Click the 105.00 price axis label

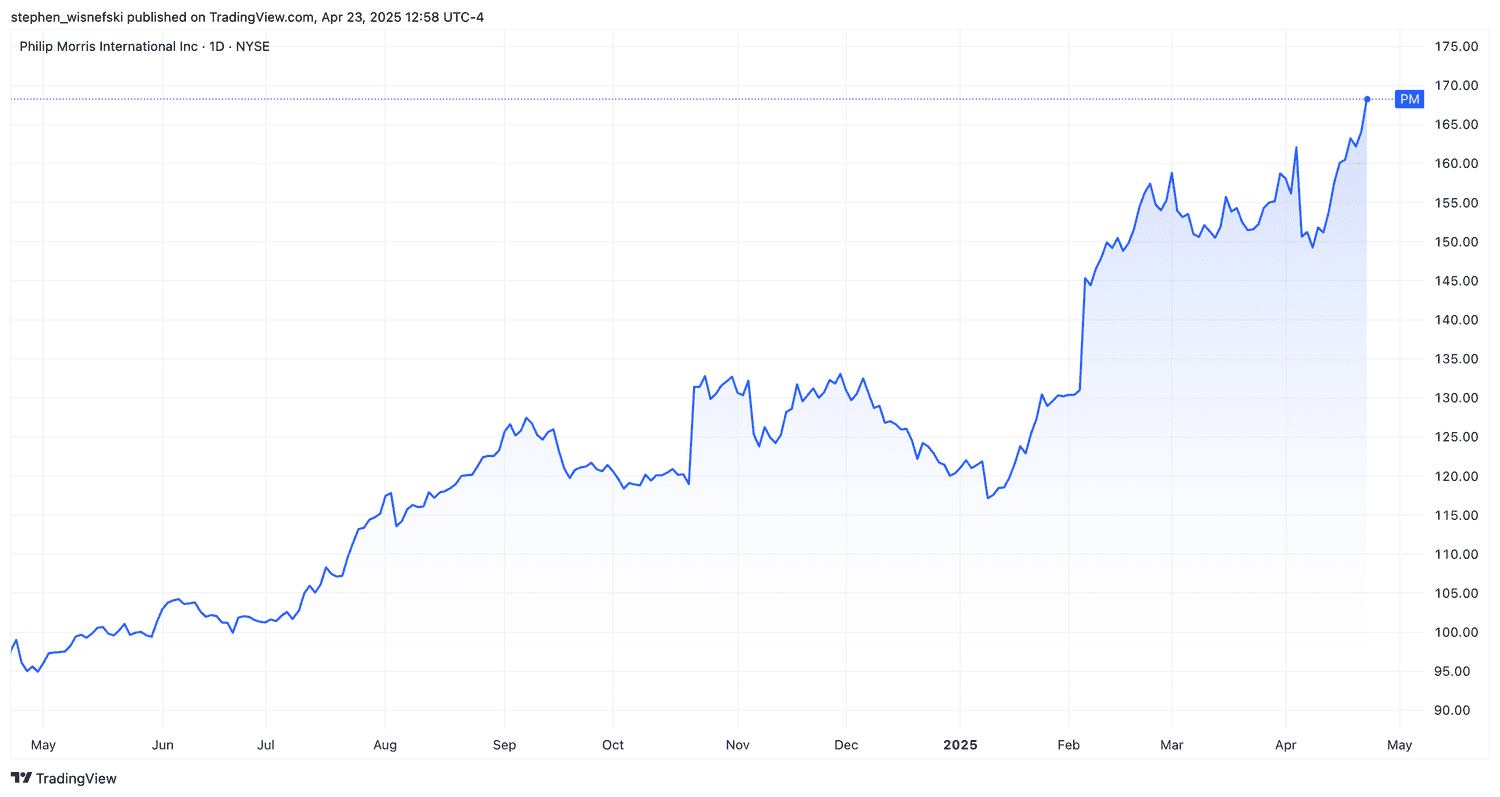point(1454,593)
